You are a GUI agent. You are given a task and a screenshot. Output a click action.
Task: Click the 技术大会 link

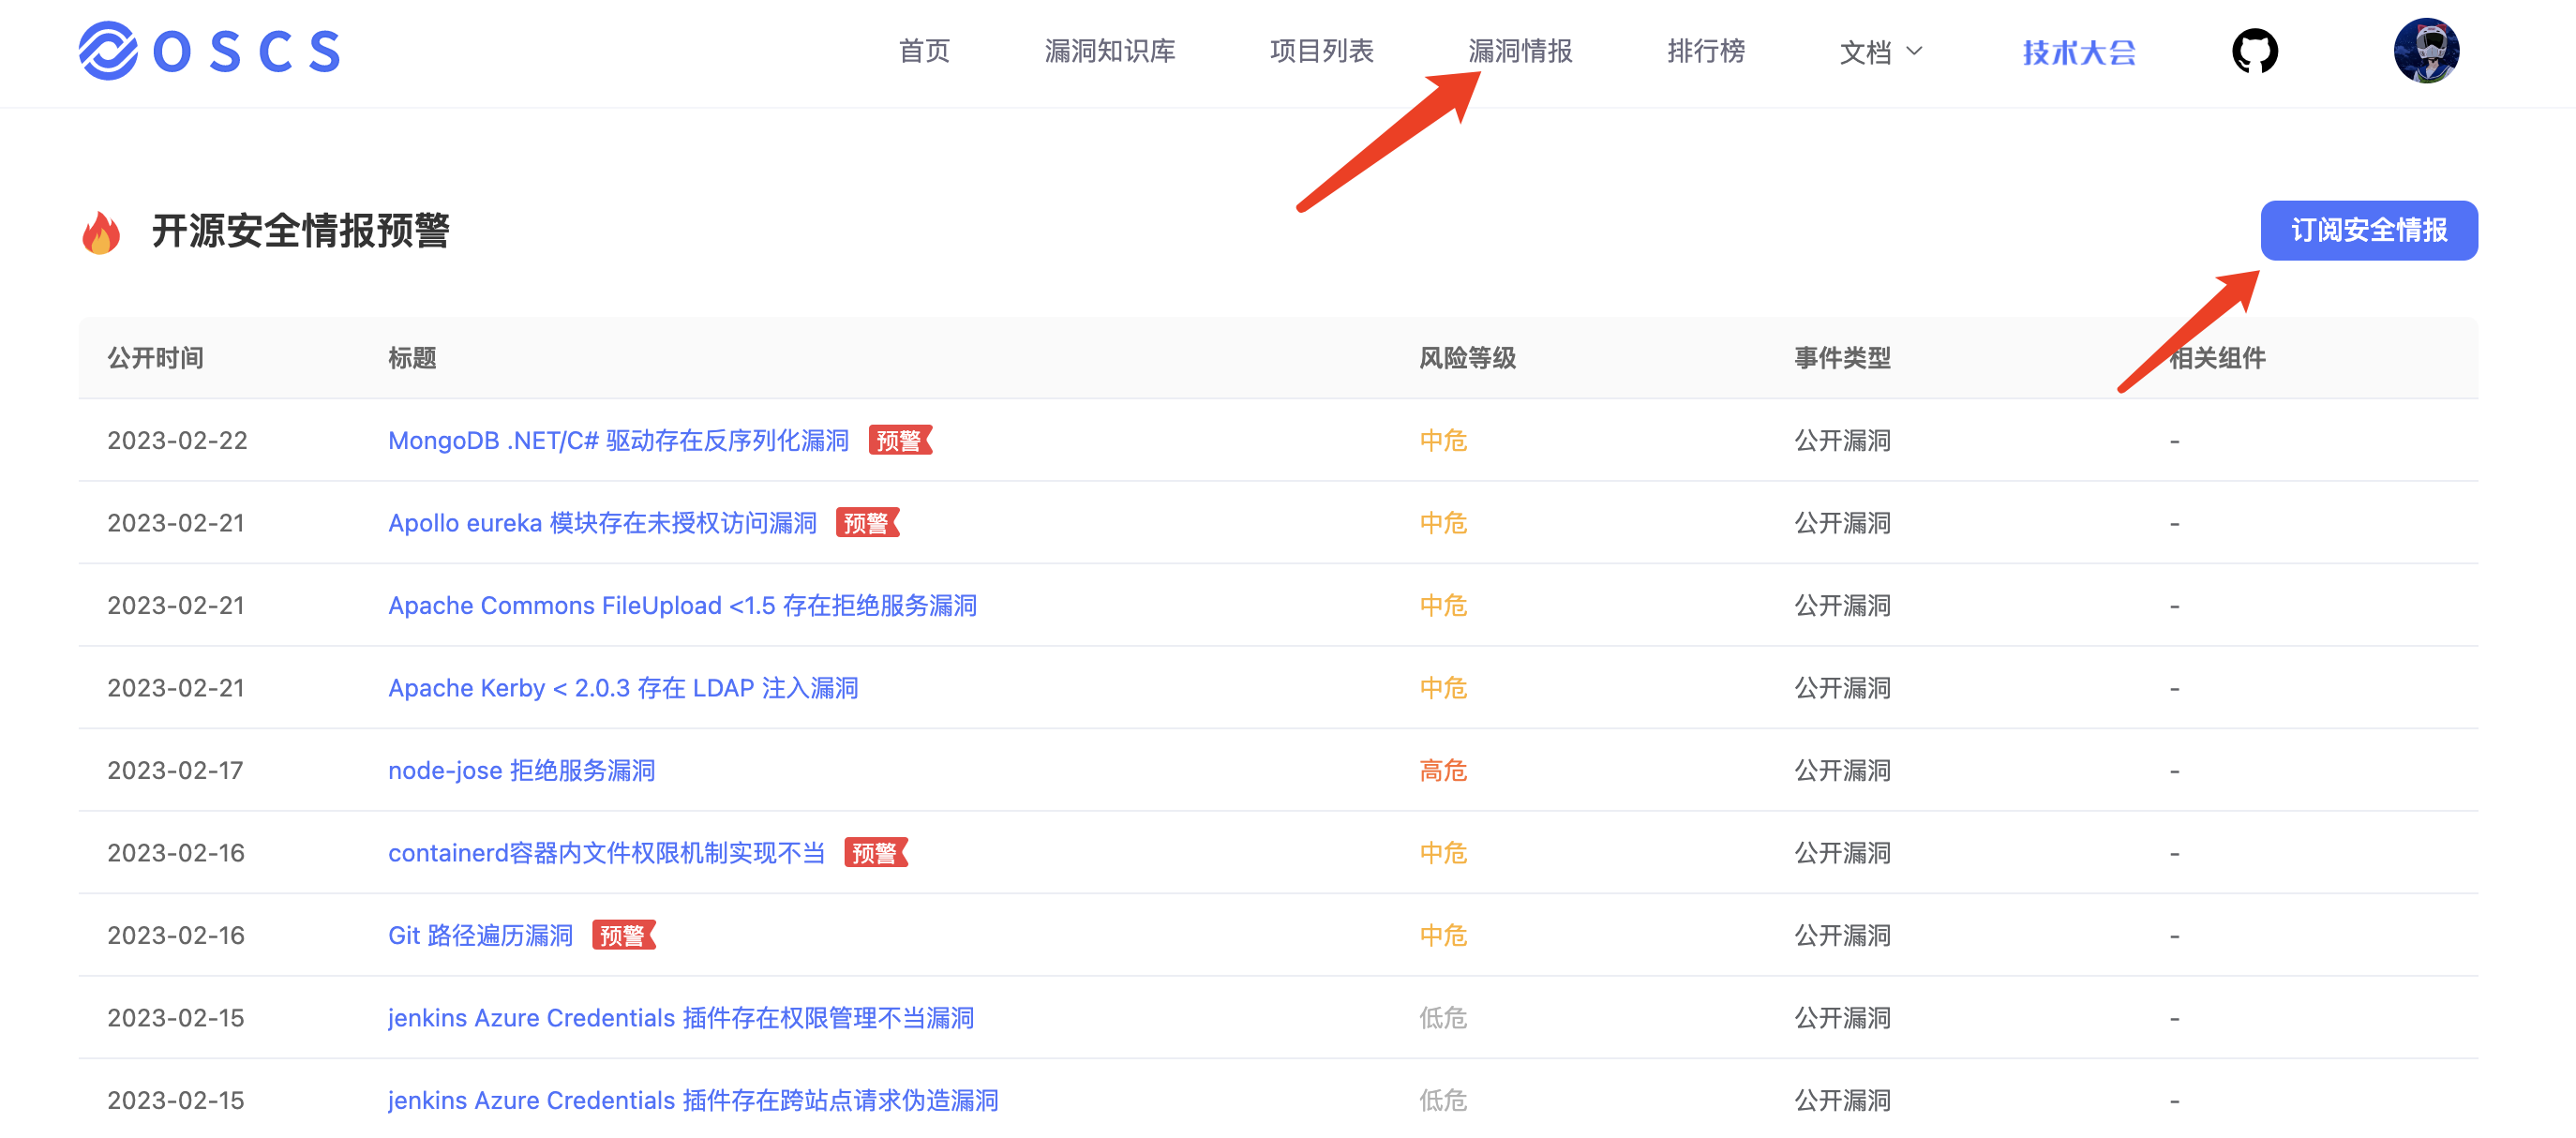(2078, 52)
